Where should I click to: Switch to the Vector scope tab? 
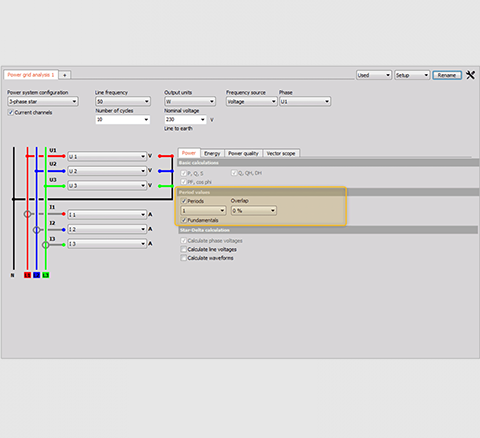tap(281, 153)
